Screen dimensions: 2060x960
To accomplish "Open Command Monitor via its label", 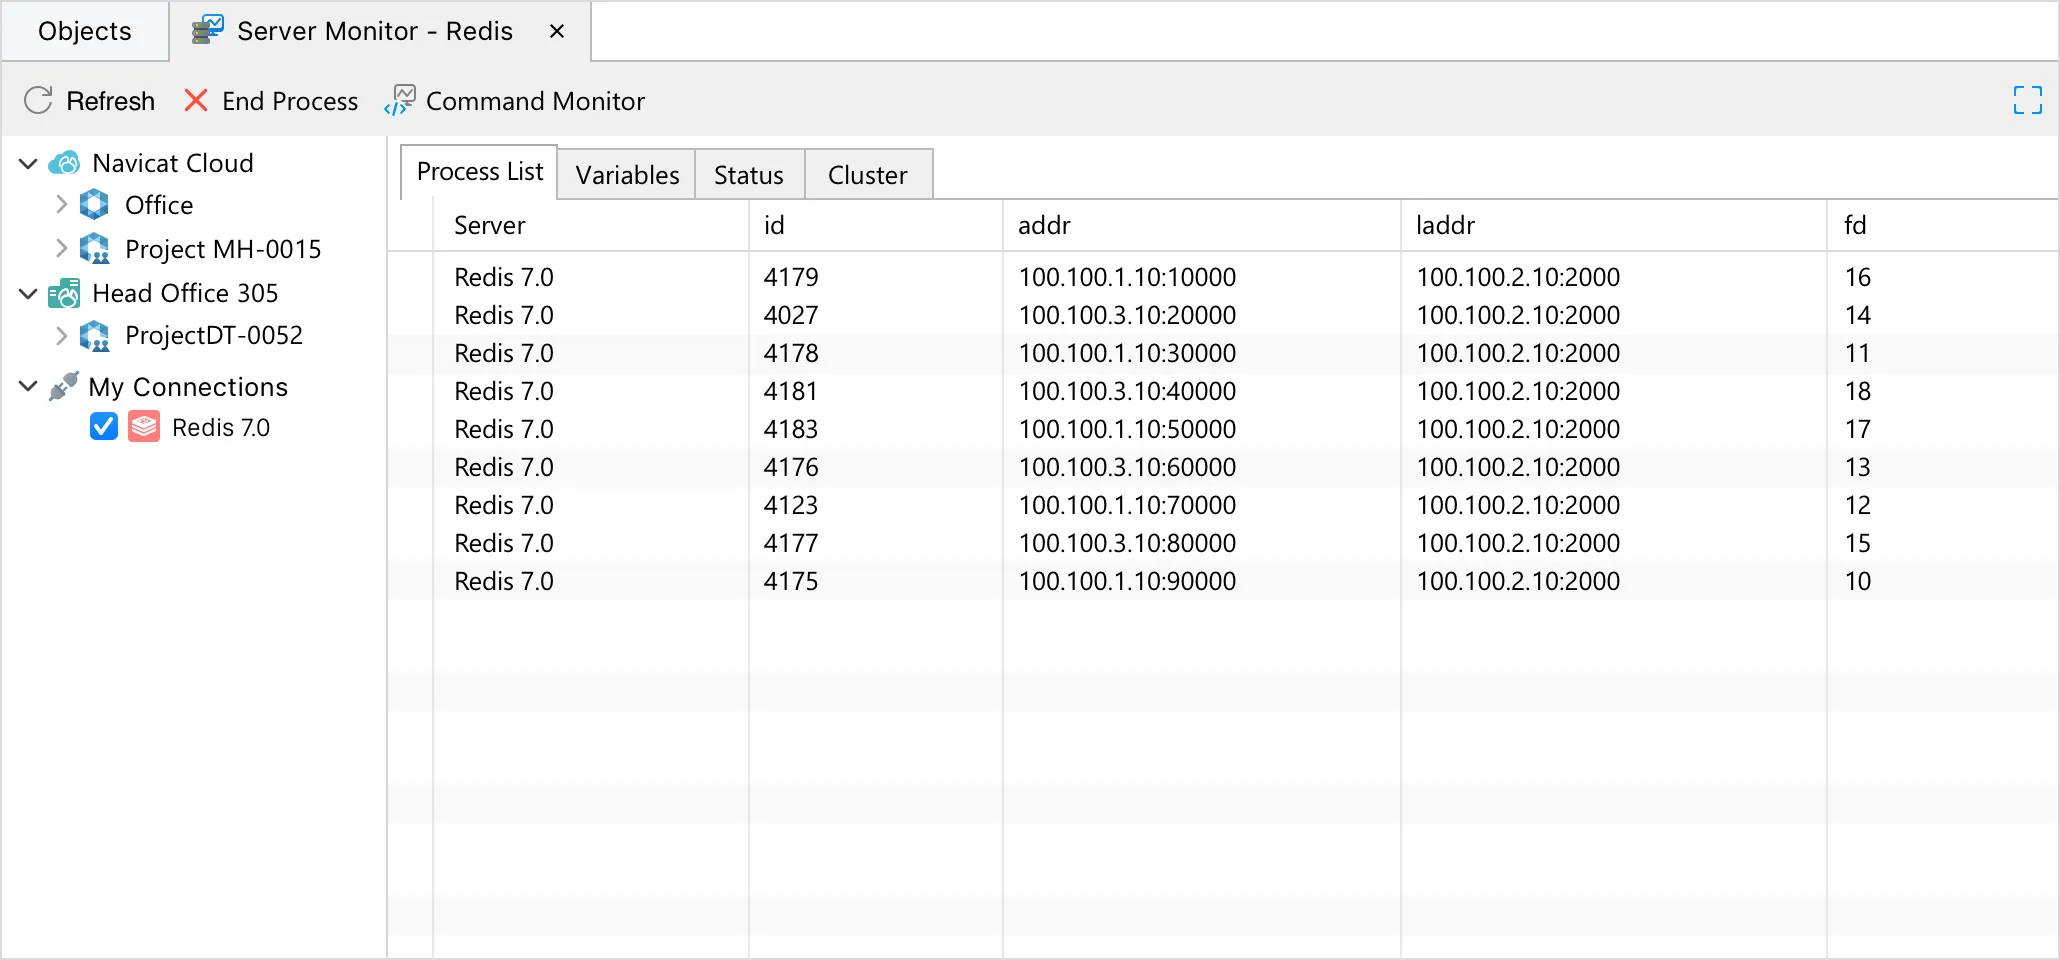I will point(535,101).
